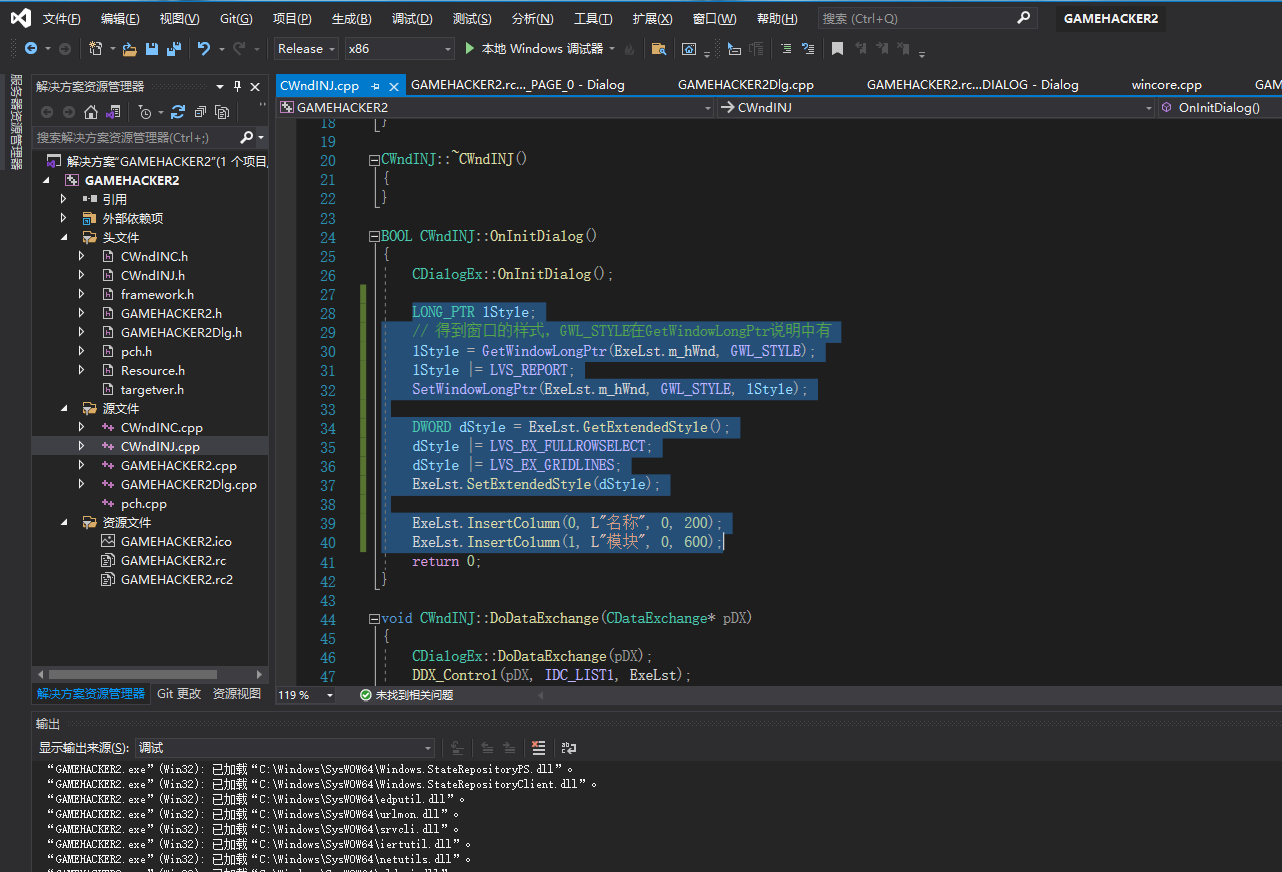The height and width of the screenshot is (872, 1282).
Task: Click the Save All toolbar icon
Action: (173, 48)
